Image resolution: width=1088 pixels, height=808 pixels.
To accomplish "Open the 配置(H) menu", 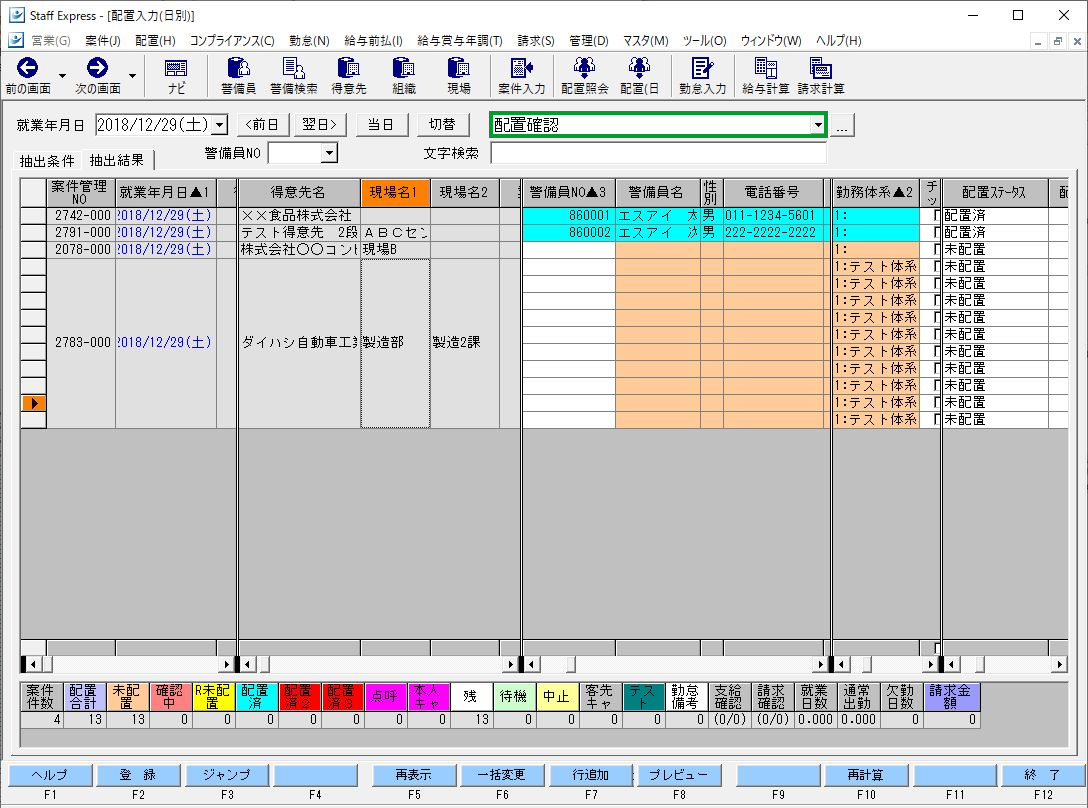I will [155, 41].
